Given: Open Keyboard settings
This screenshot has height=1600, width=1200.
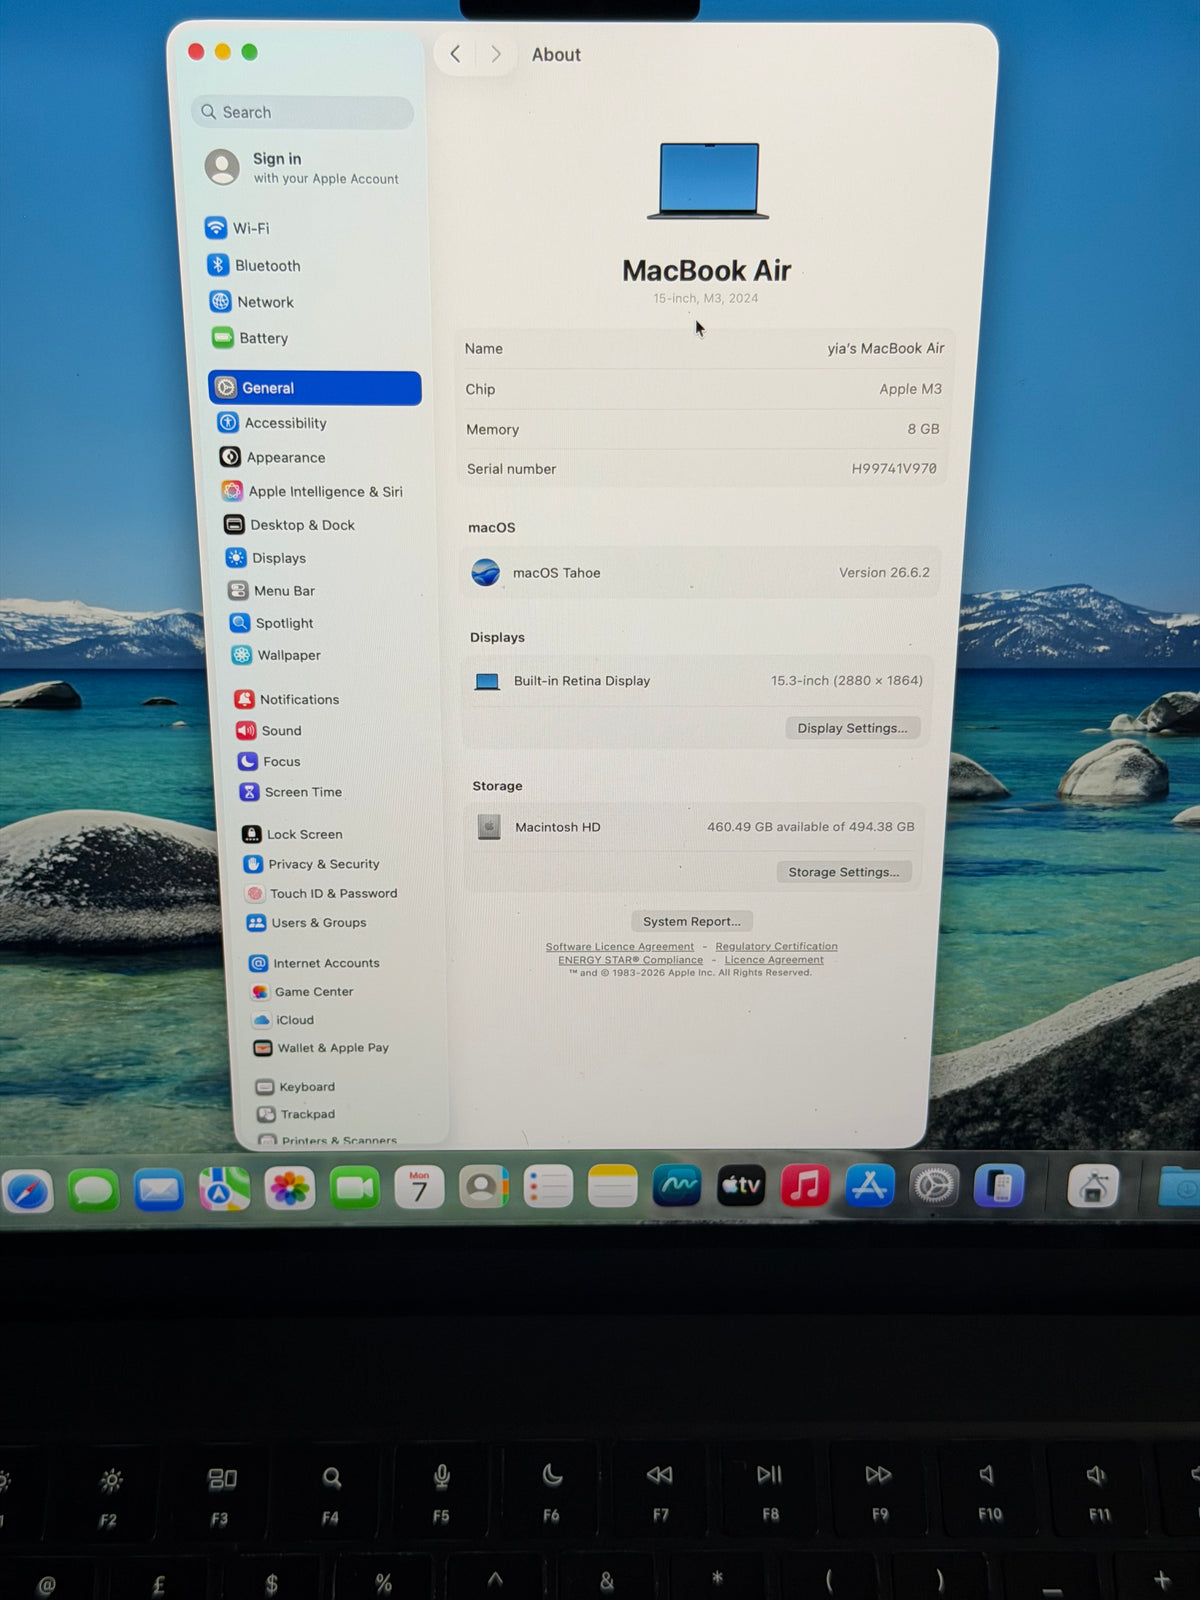Looking at the screenshot, I should (x=296, y=1087).
